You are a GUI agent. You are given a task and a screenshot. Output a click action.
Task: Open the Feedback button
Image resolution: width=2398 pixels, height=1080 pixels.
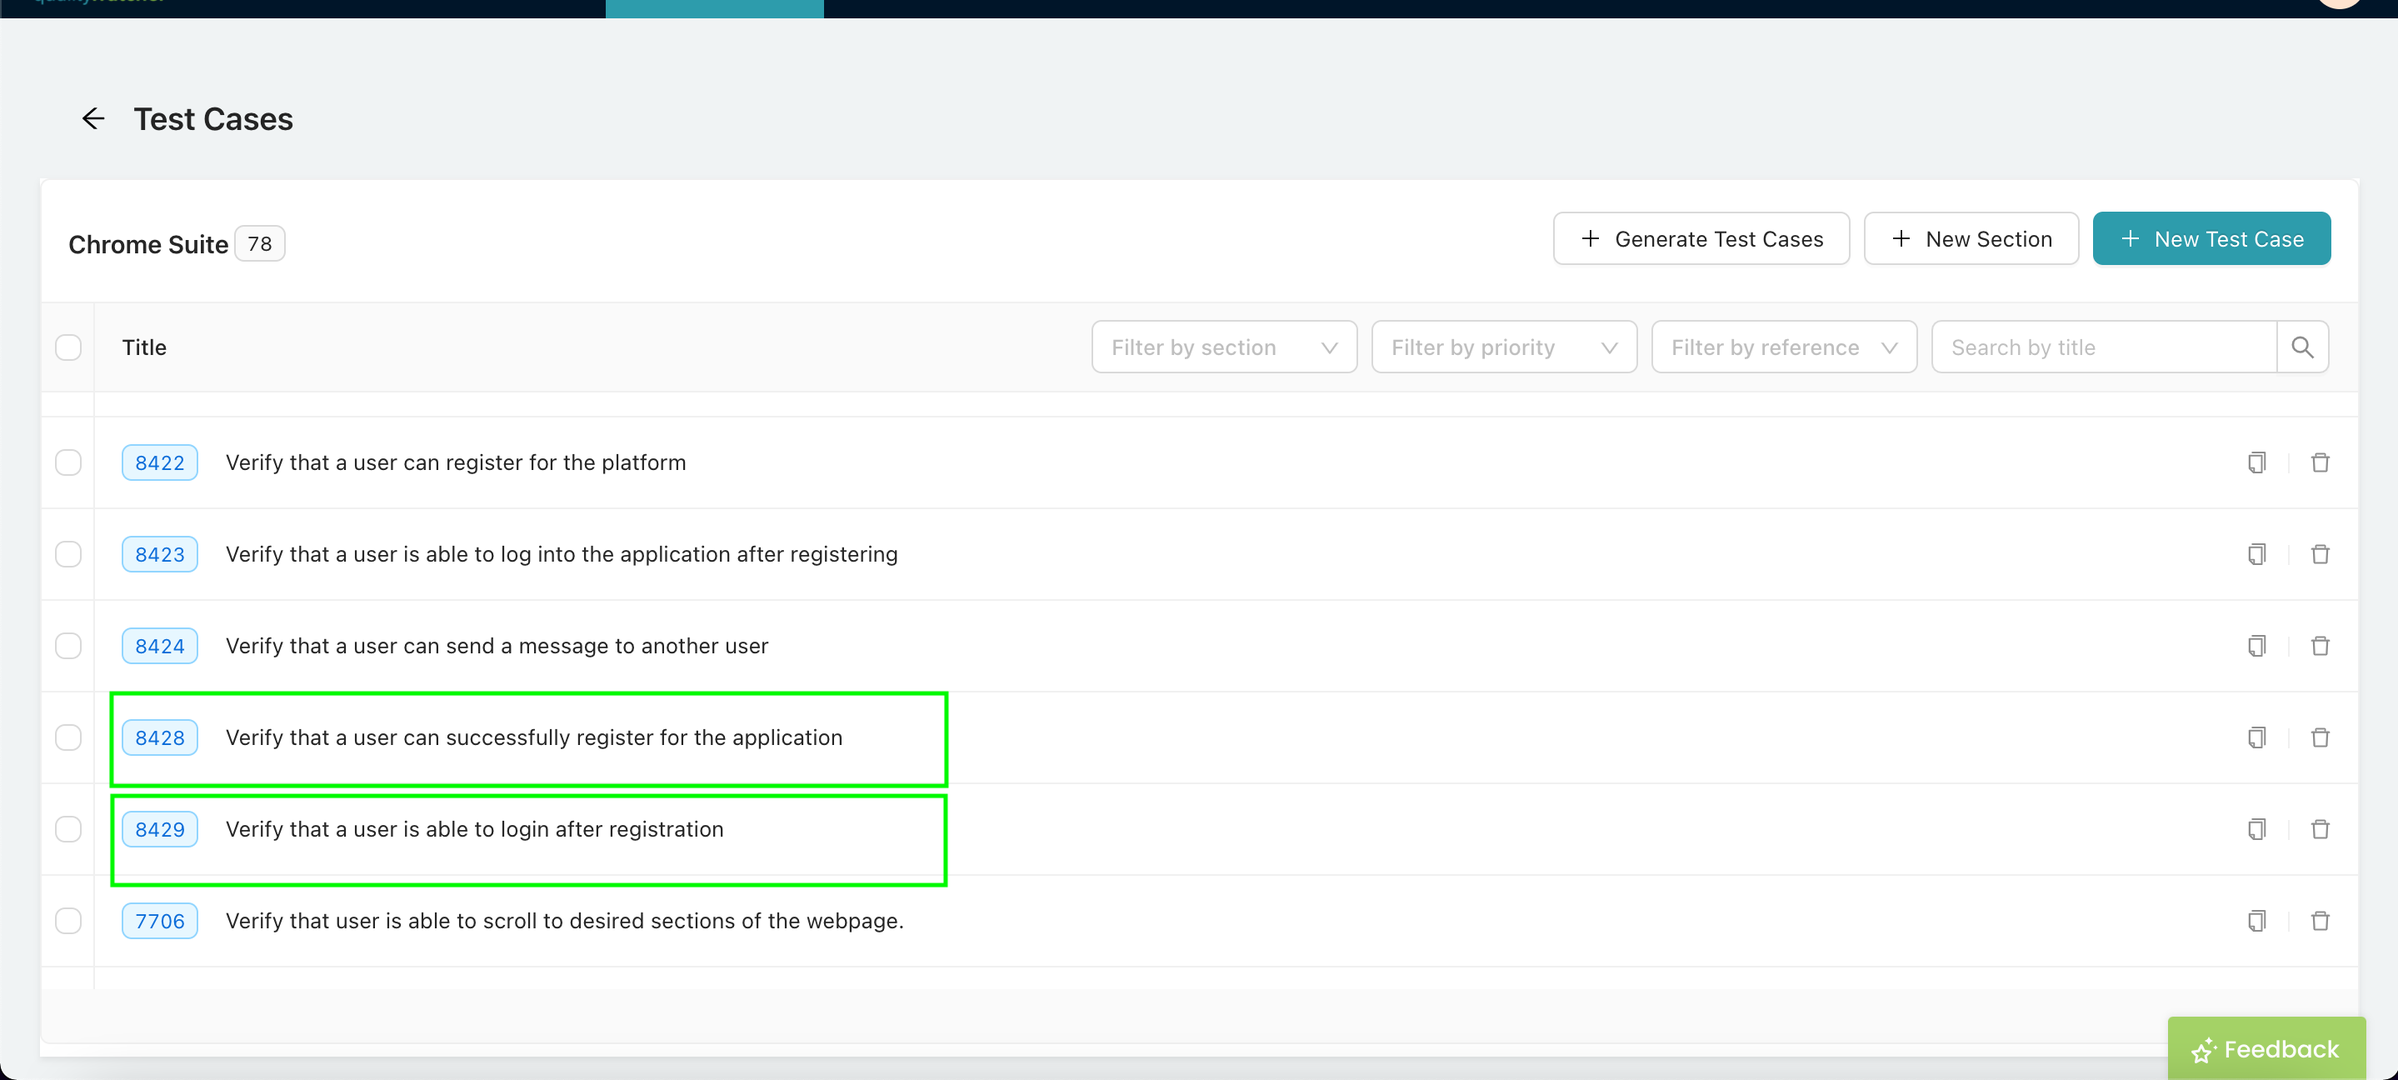coord(2266,1049)
